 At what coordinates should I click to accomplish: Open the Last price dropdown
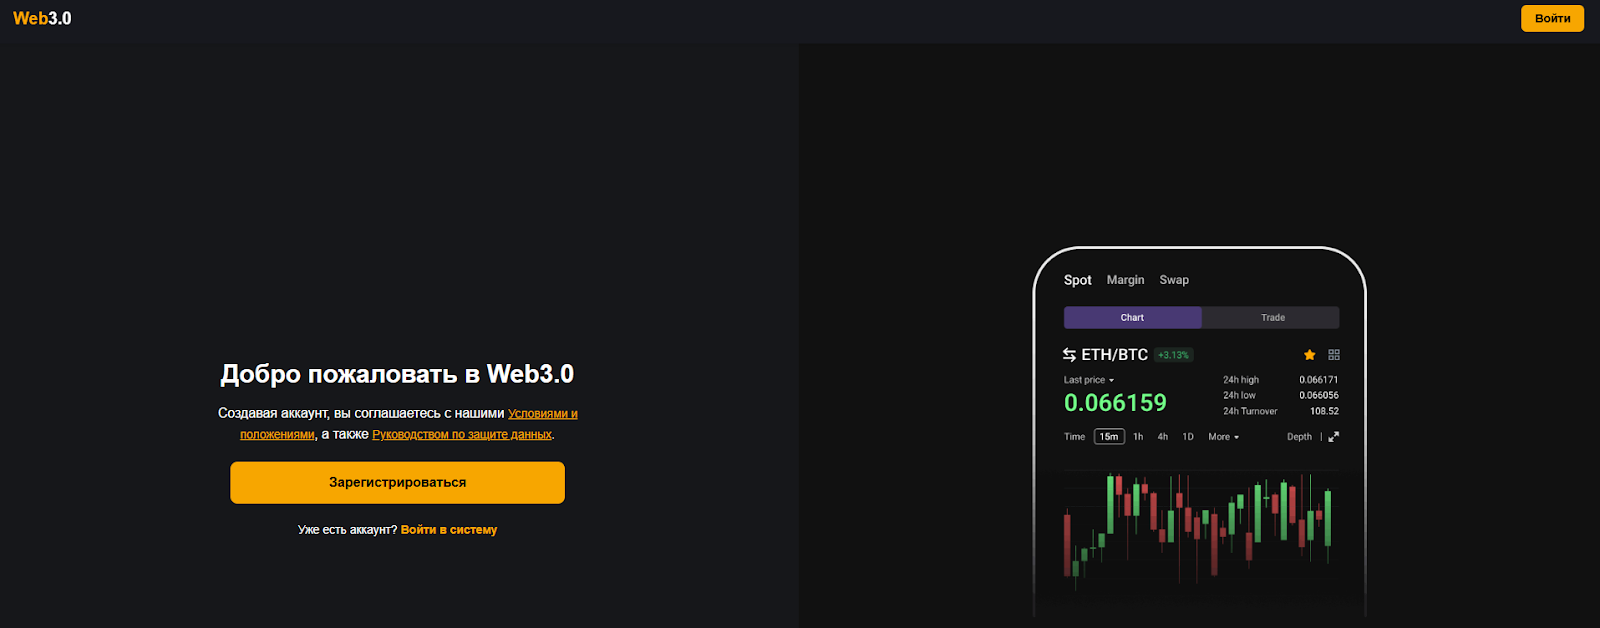1088,380
